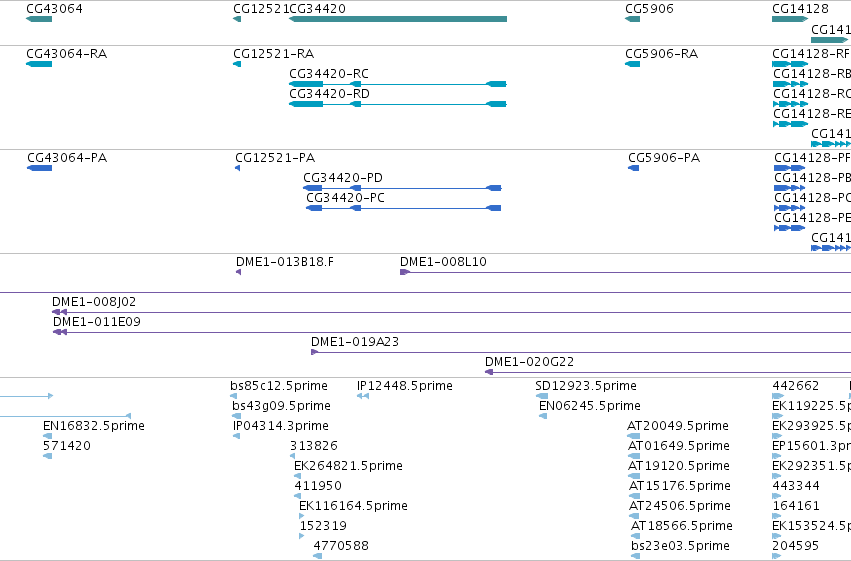The height and width of the screenshot is (561, 851).
Task: Select the CG43064 gene label
Action: (54, 9)
